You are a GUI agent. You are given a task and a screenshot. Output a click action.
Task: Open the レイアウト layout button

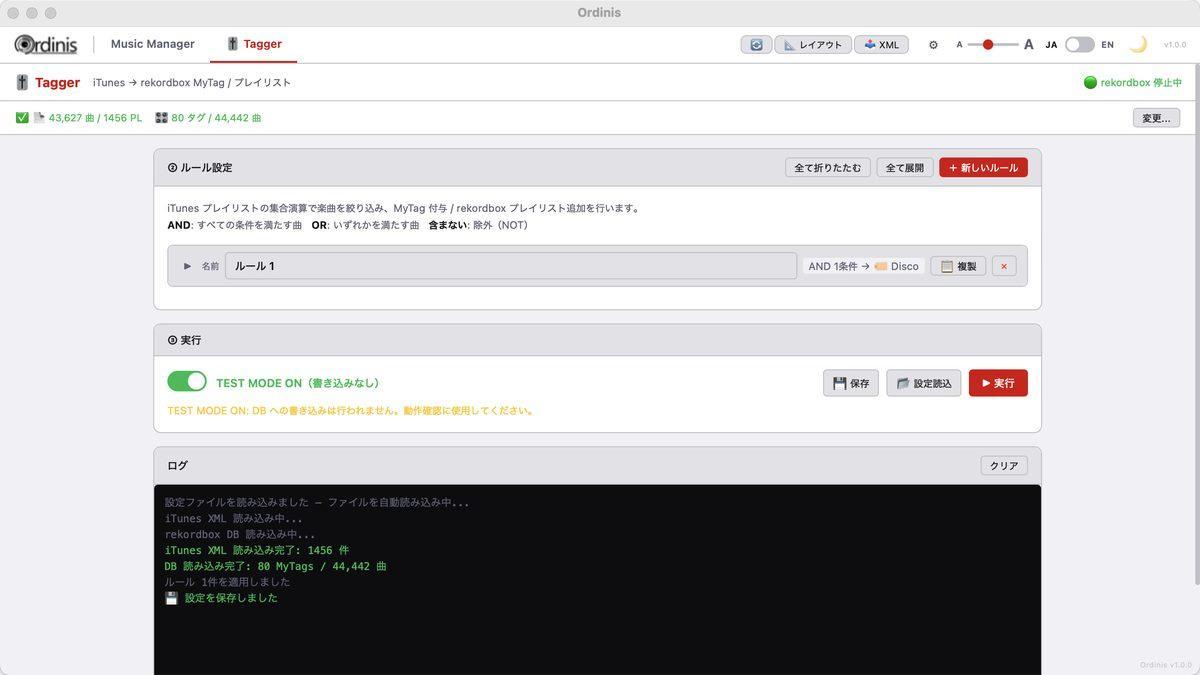pos(813,45)
